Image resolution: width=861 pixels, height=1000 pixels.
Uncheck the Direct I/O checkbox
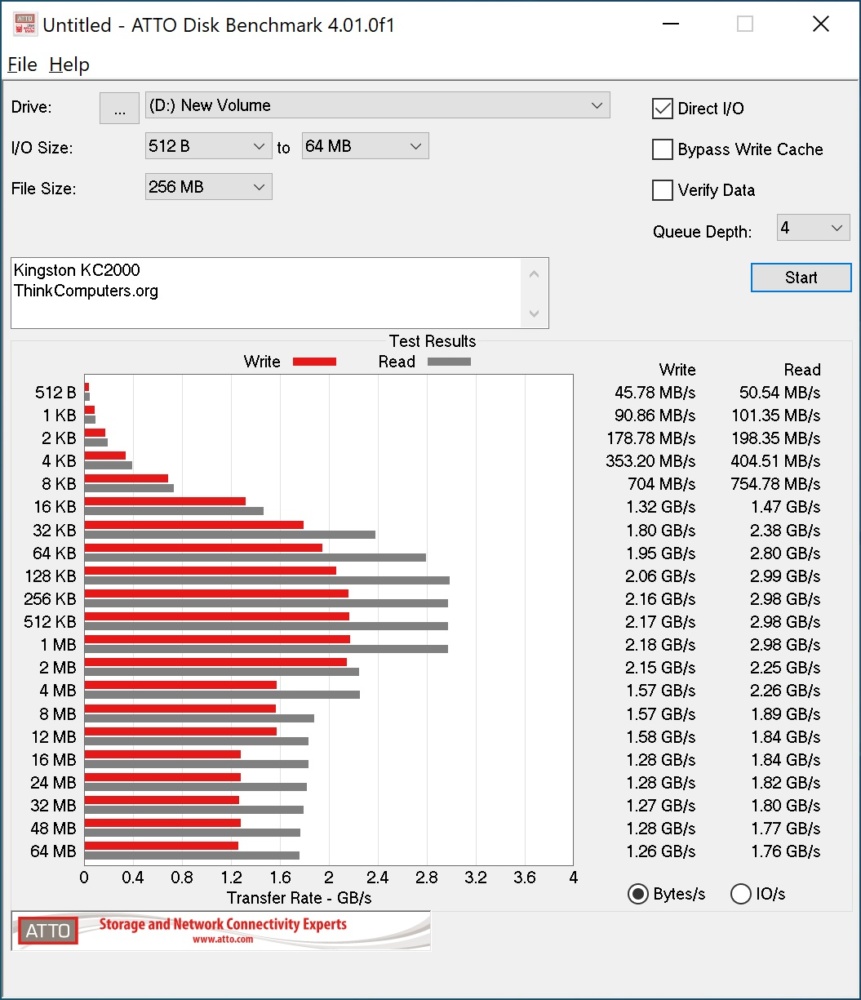(x=663, y=108)
